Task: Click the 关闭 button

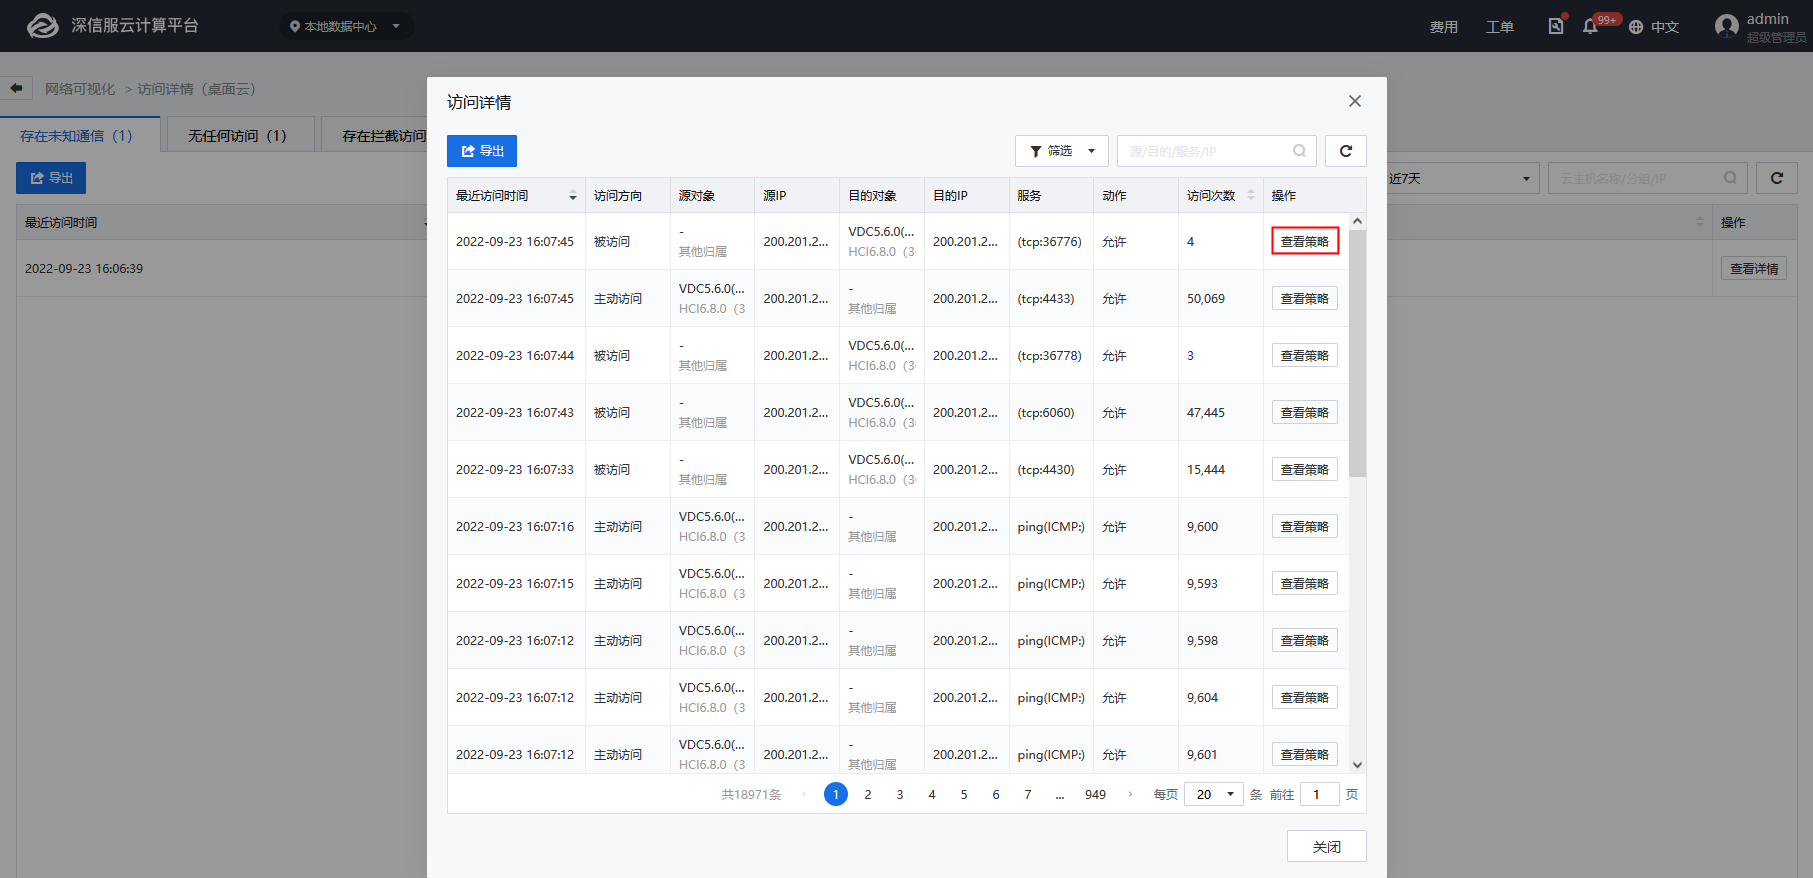Action: (x=1327, y=846)
